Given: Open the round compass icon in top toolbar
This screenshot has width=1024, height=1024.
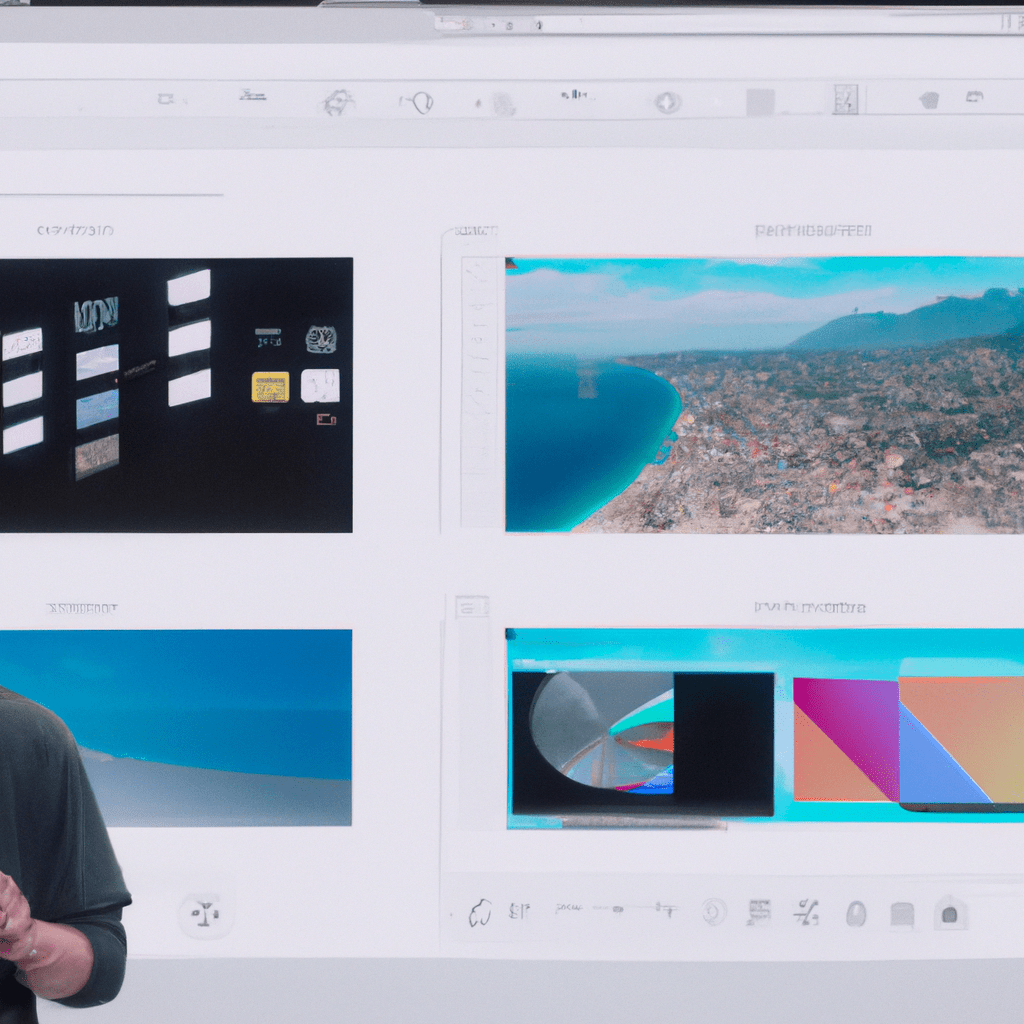Looking at the screenshot, I should tap(667, 103).
